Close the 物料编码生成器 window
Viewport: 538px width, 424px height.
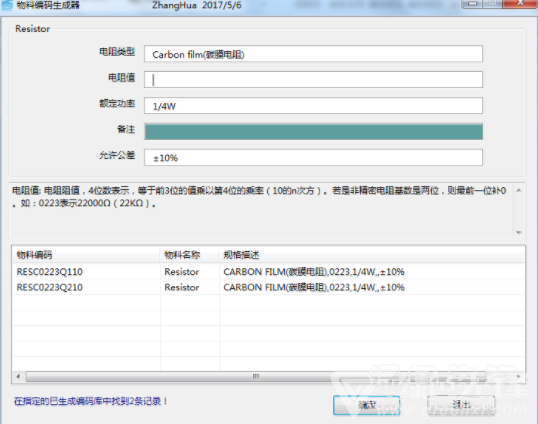520,4
